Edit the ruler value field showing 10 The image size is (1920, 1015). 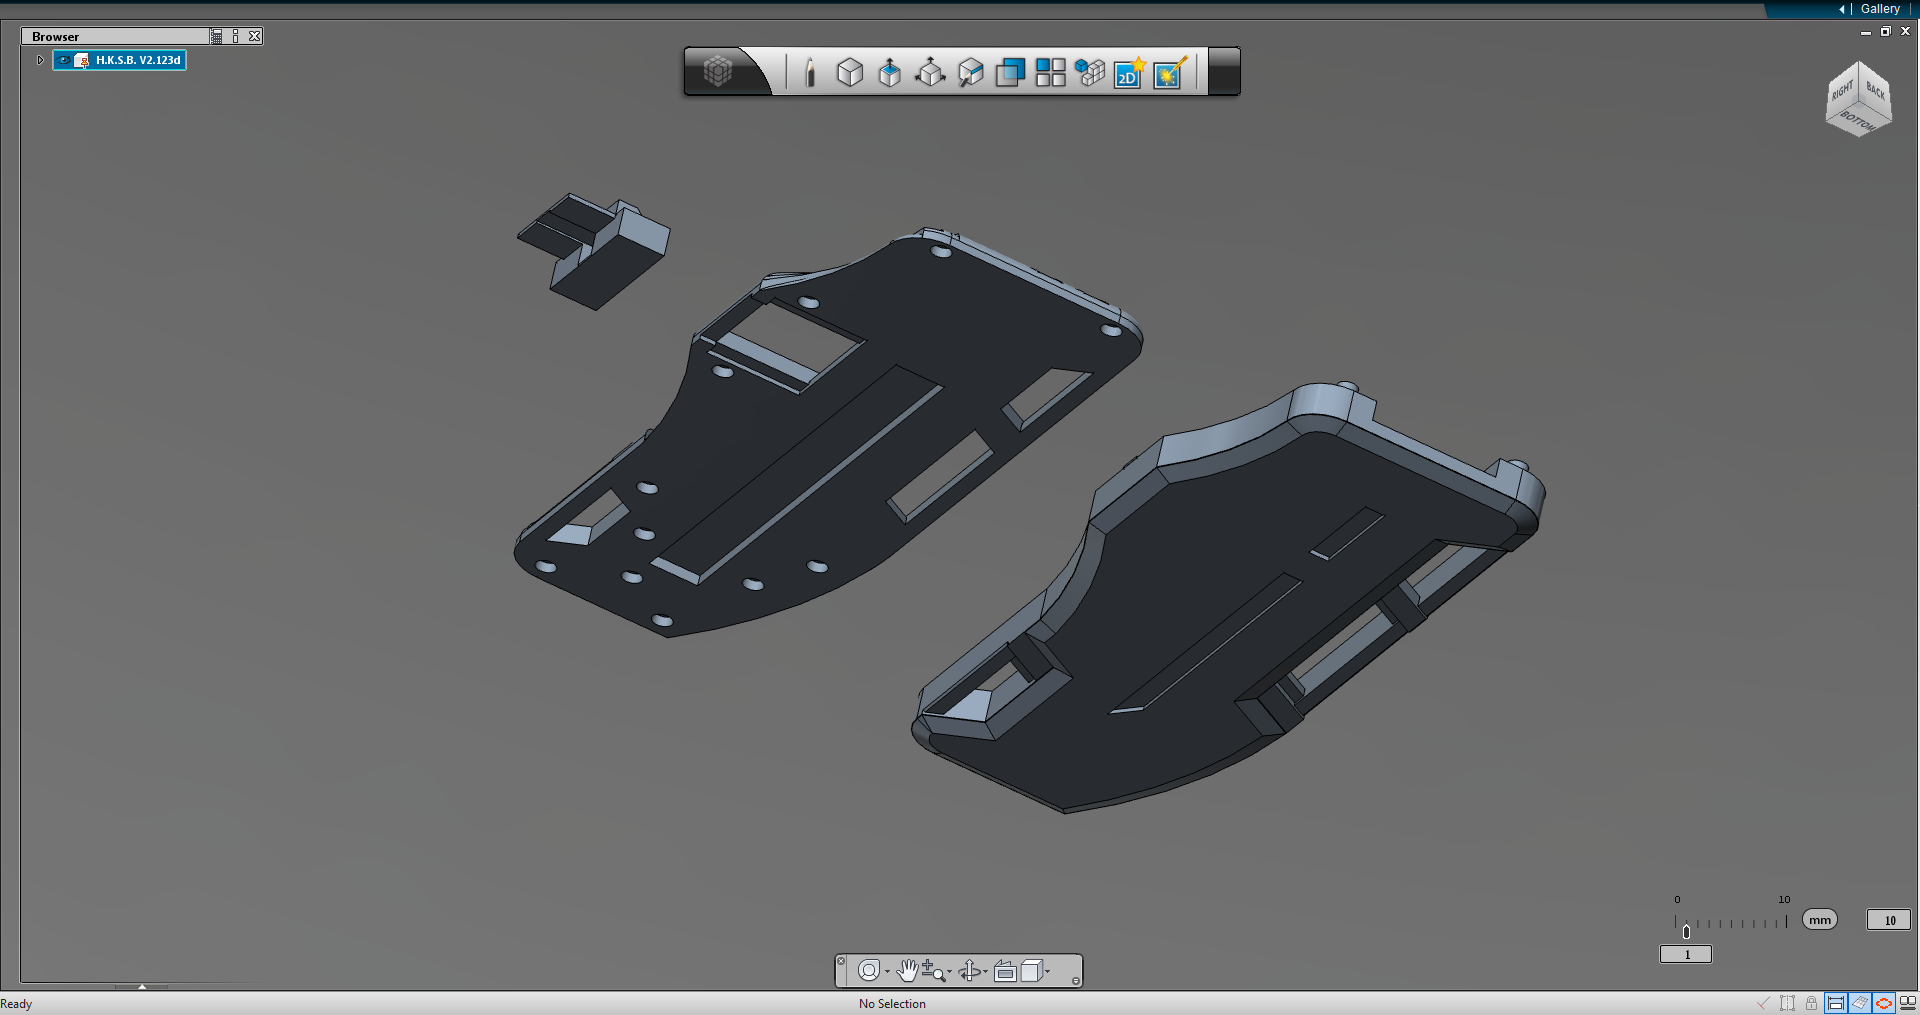point(1889,920)
